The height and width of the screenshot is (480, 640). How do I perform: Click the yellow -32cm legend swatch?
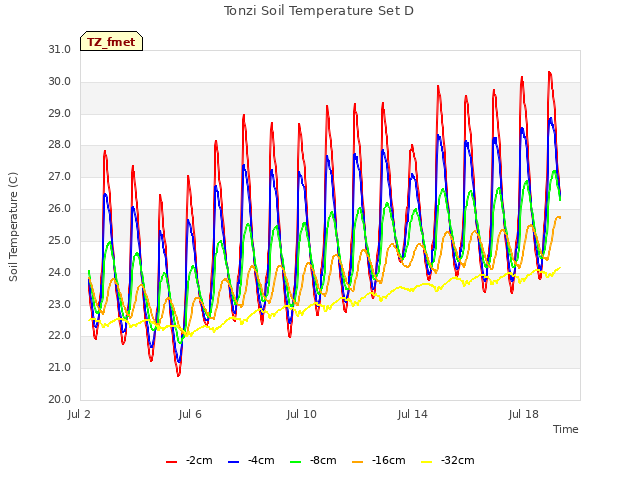click(x=427, y=462)
